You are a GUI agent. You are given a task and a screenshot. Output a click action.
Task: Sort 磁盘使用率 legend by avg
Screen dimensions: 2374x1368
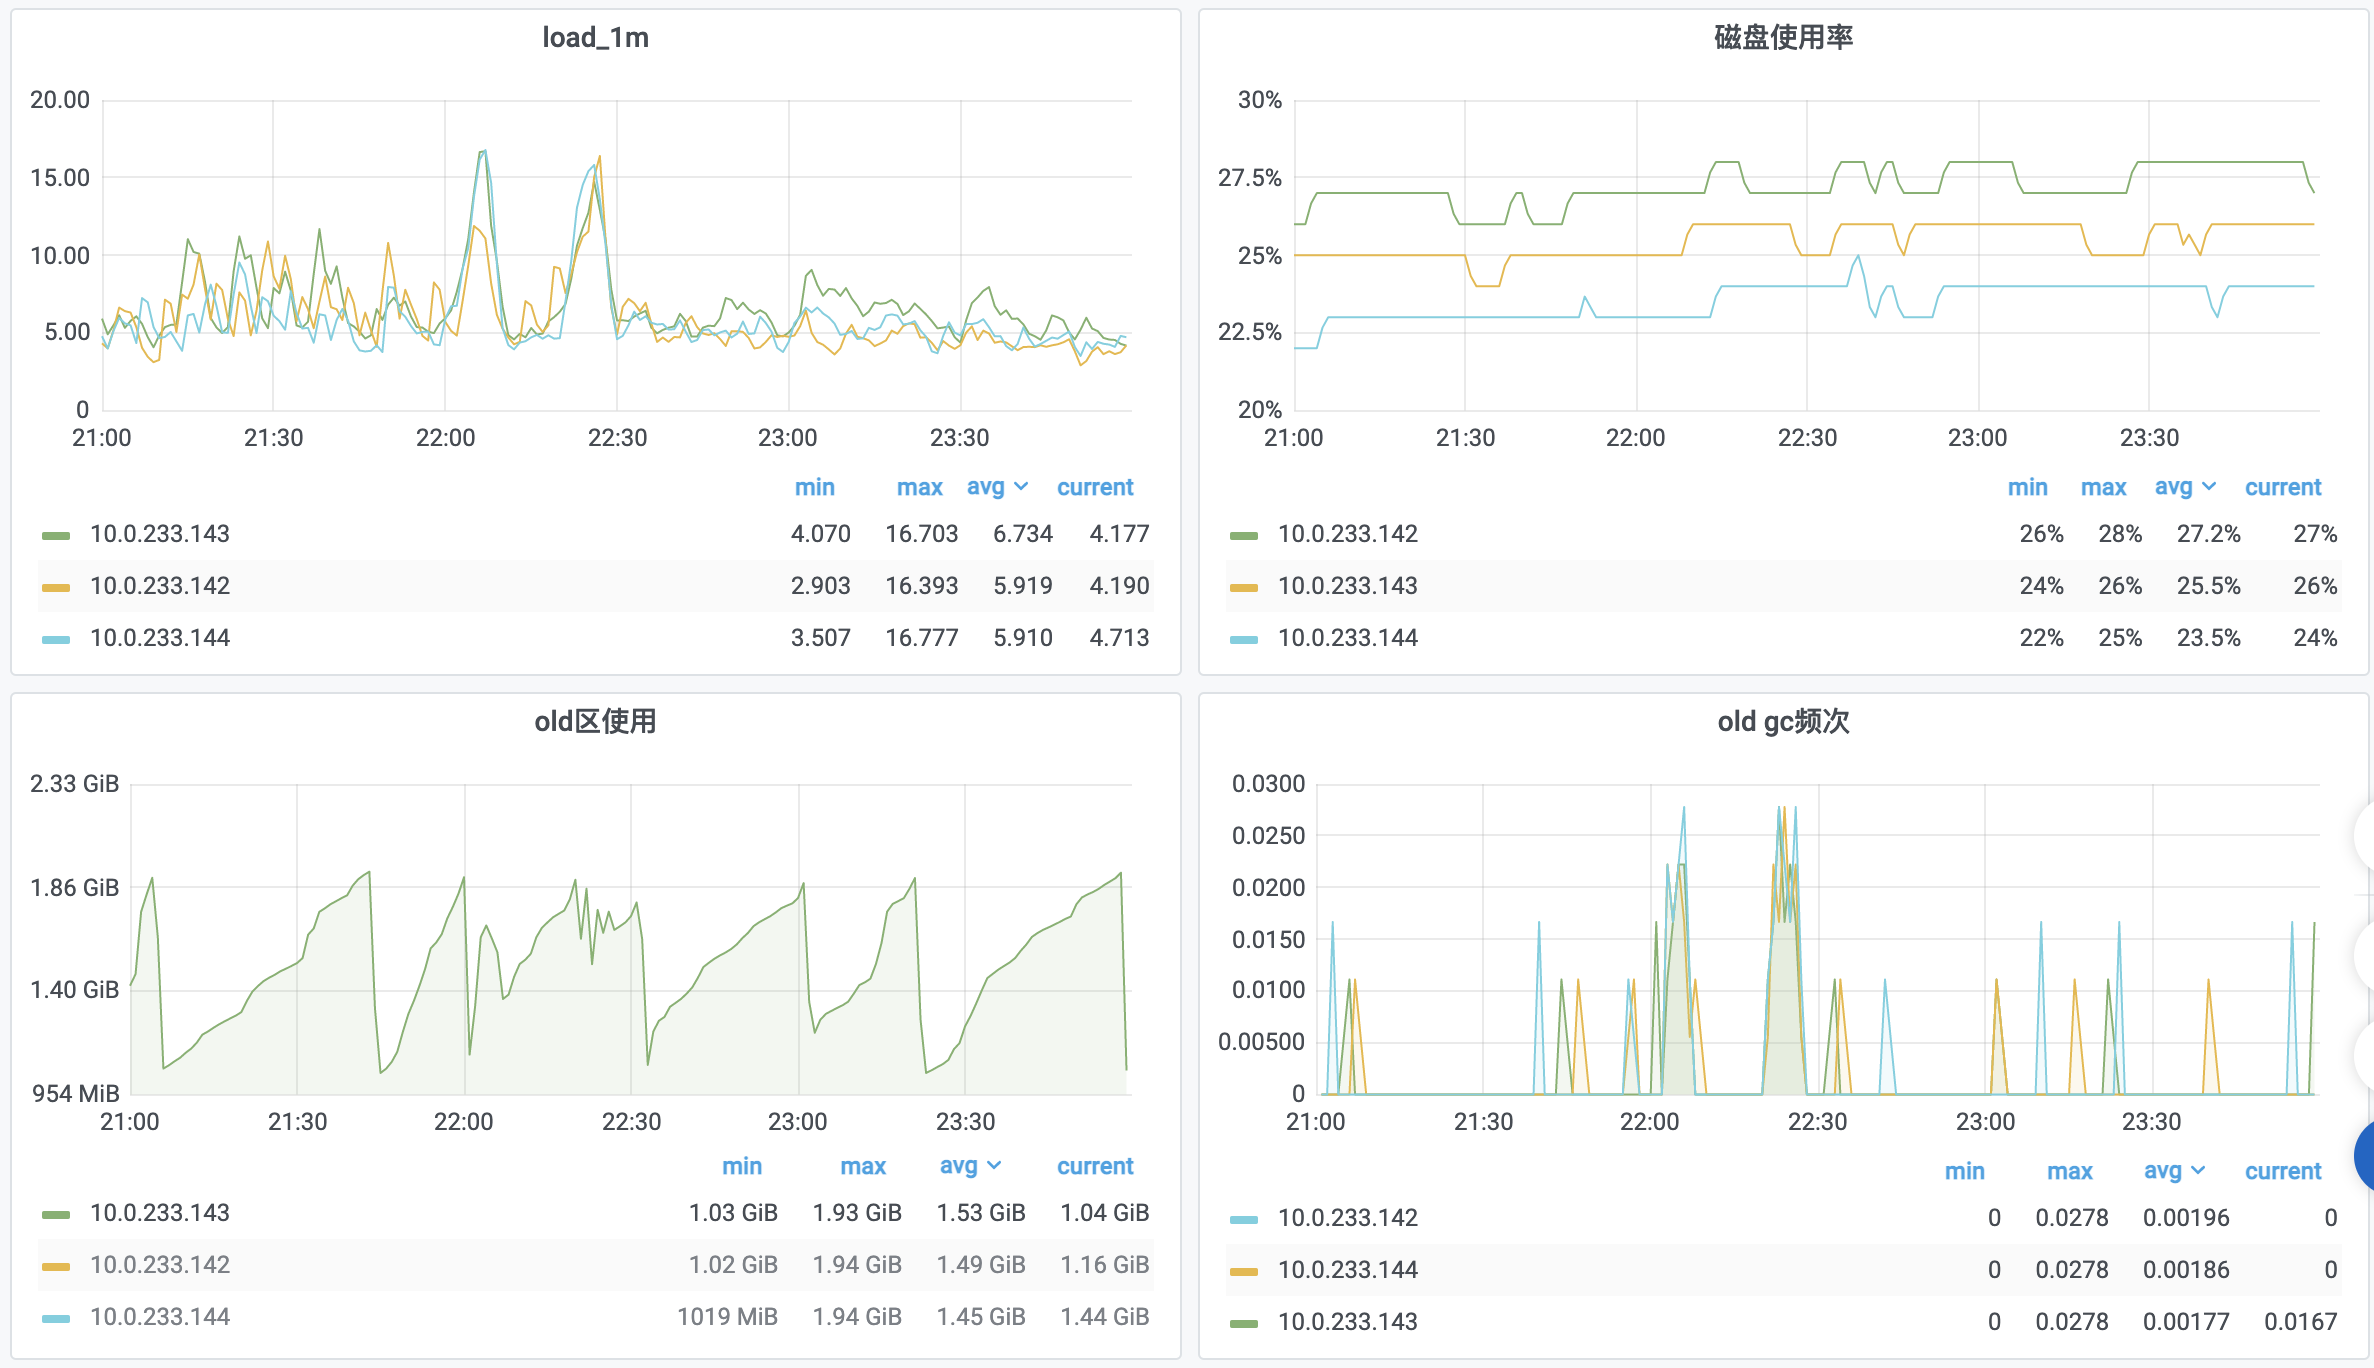pos(2173,487)
